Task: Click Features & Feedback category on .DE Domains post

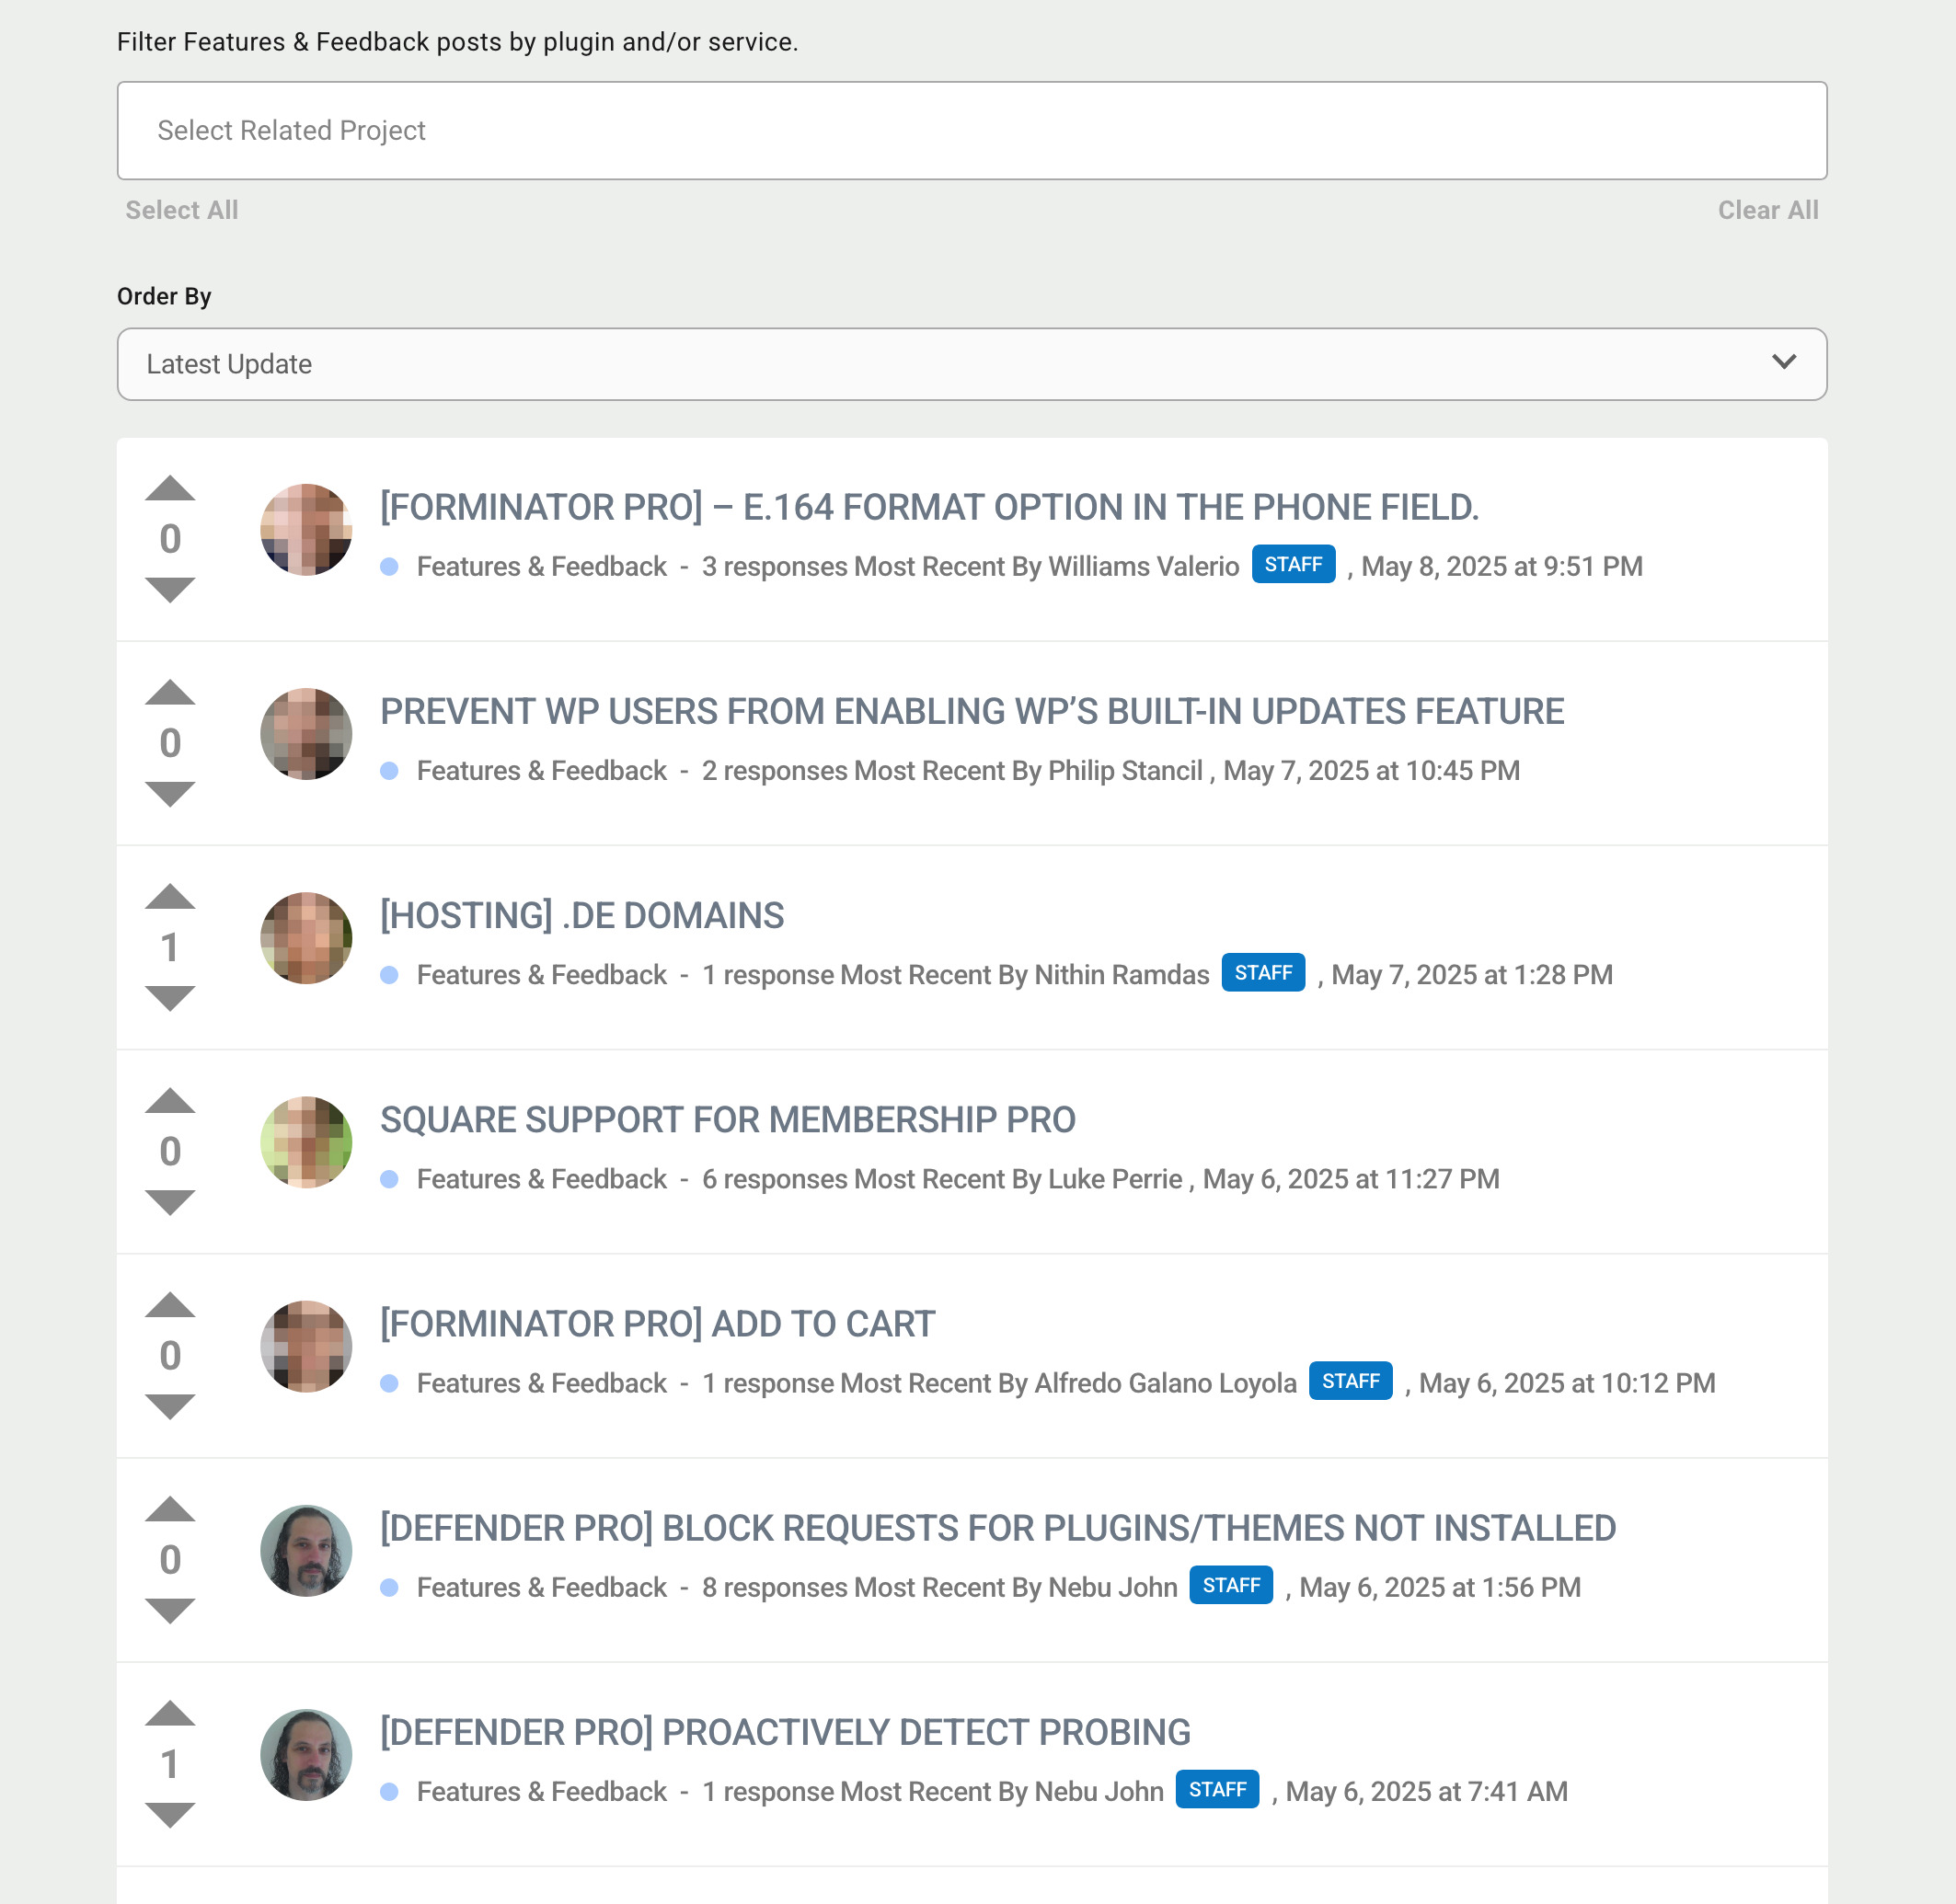Action: tap(541, 975)
